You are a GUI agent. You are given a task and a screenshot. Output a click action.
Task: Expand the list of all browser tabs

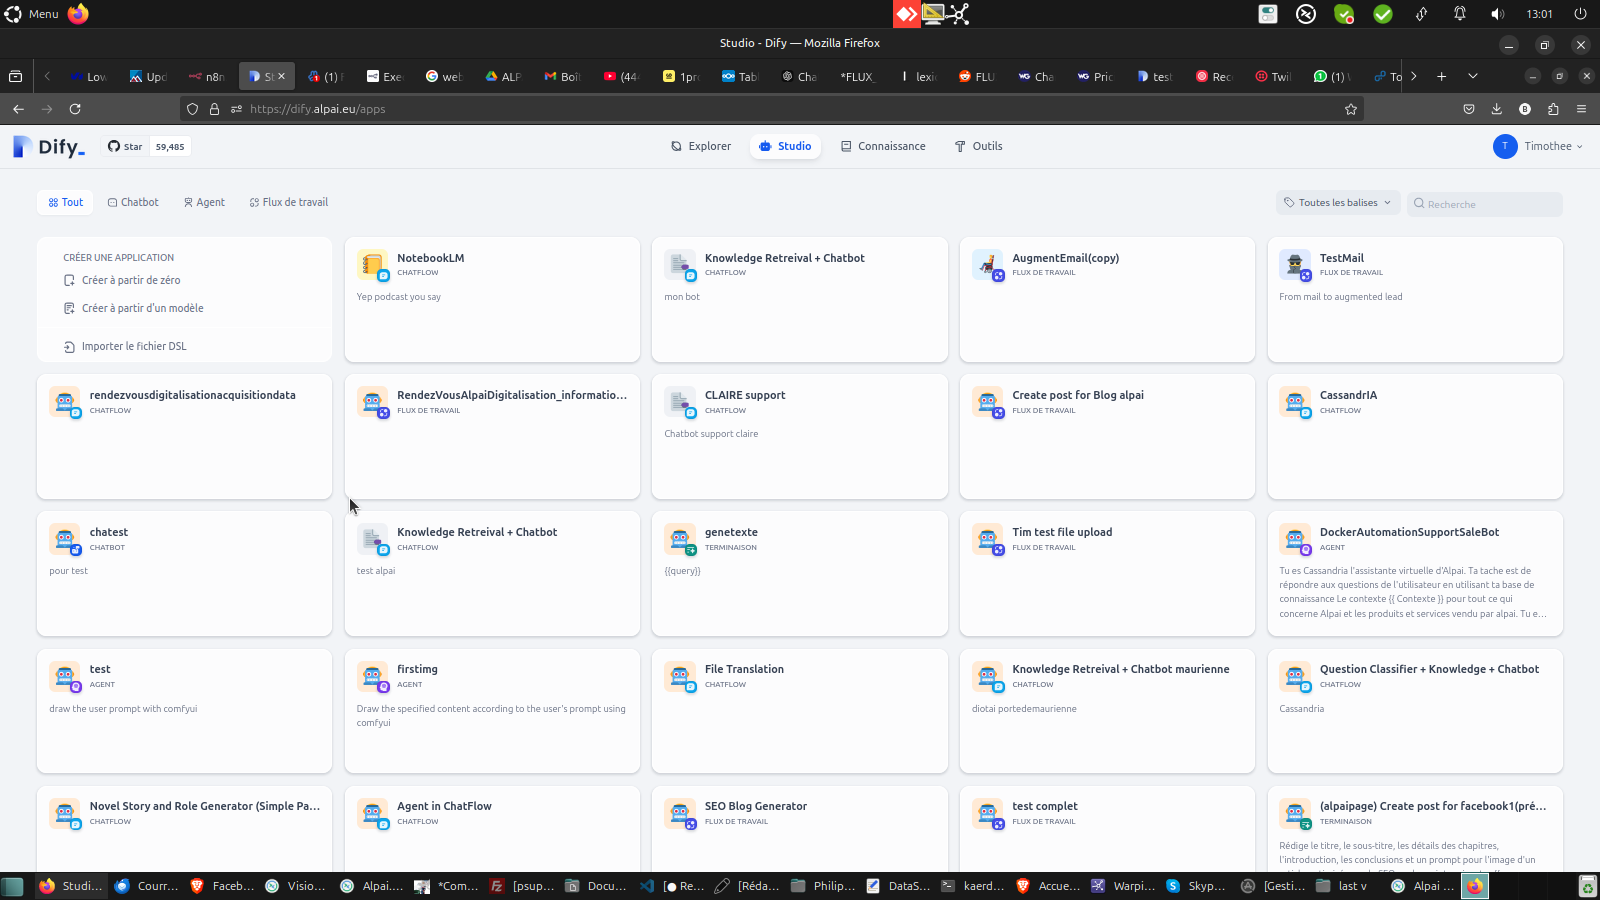pos(1472,76)
